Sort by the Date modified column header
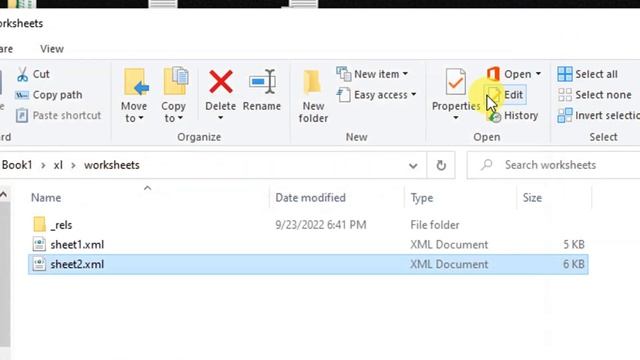640x360 pixels. [x=310, y=198]
